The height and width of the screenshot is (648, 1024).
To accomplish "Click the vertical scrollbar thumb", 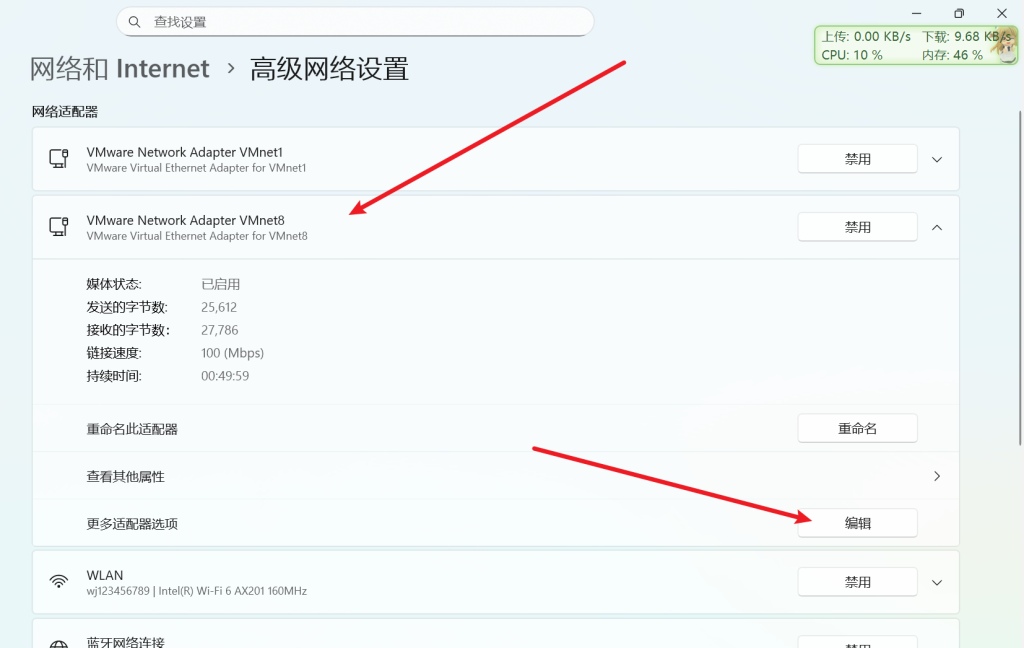I will coord(1020,278).
